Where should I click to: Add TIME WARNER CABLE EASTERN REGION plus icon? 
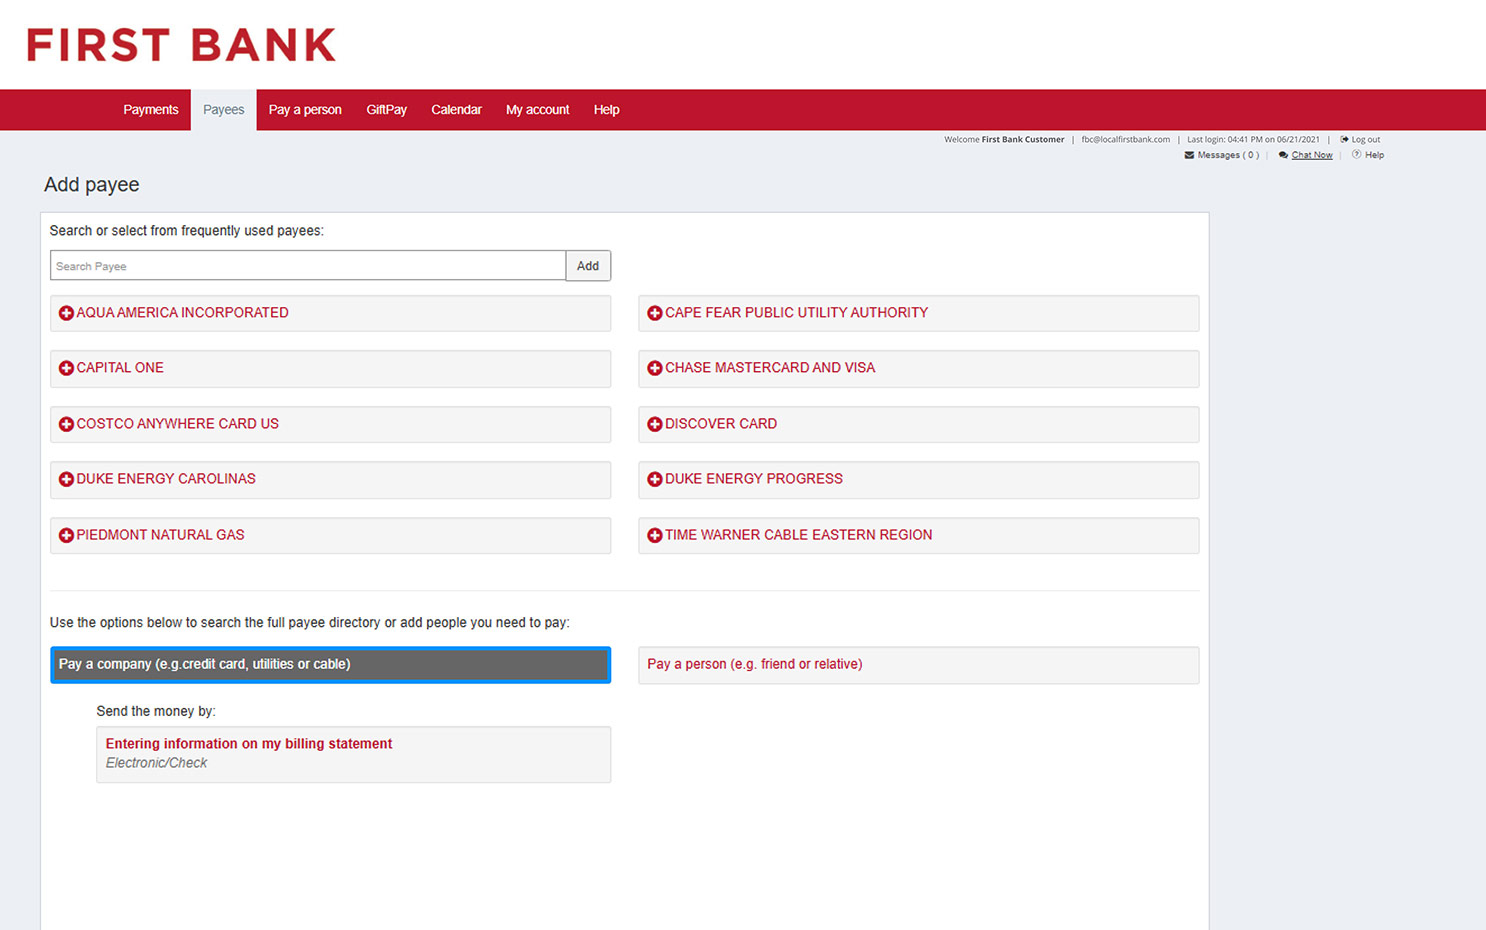pos(654,535)
